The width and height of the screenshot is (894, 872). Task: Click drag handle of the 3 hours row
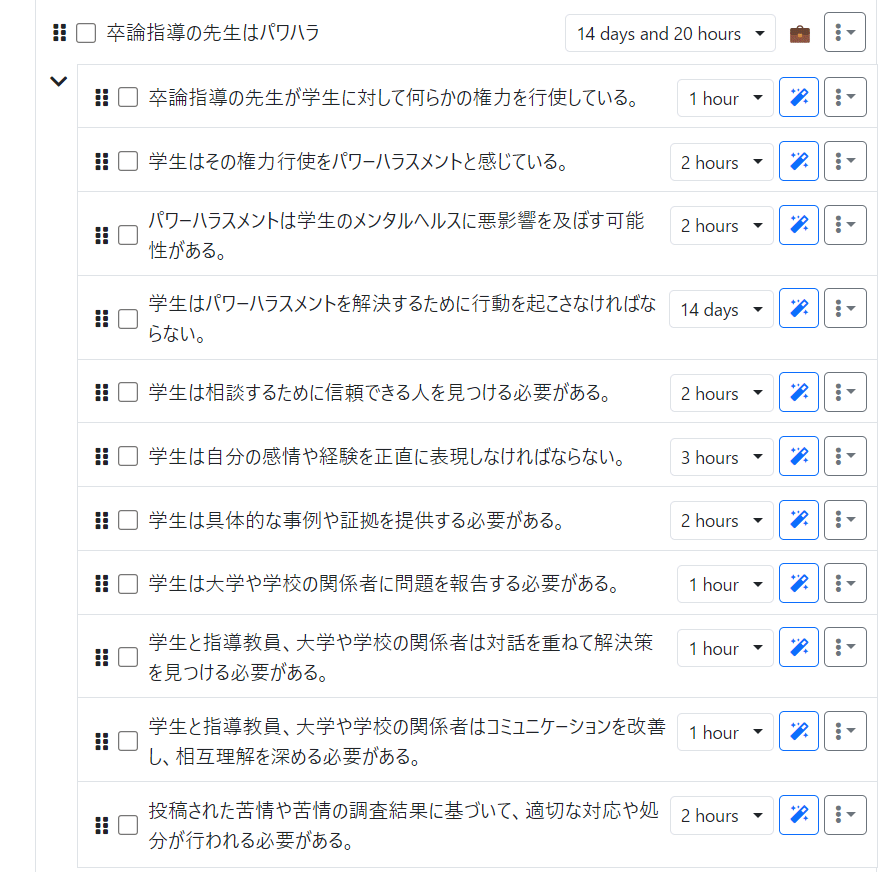pos(101,456)
